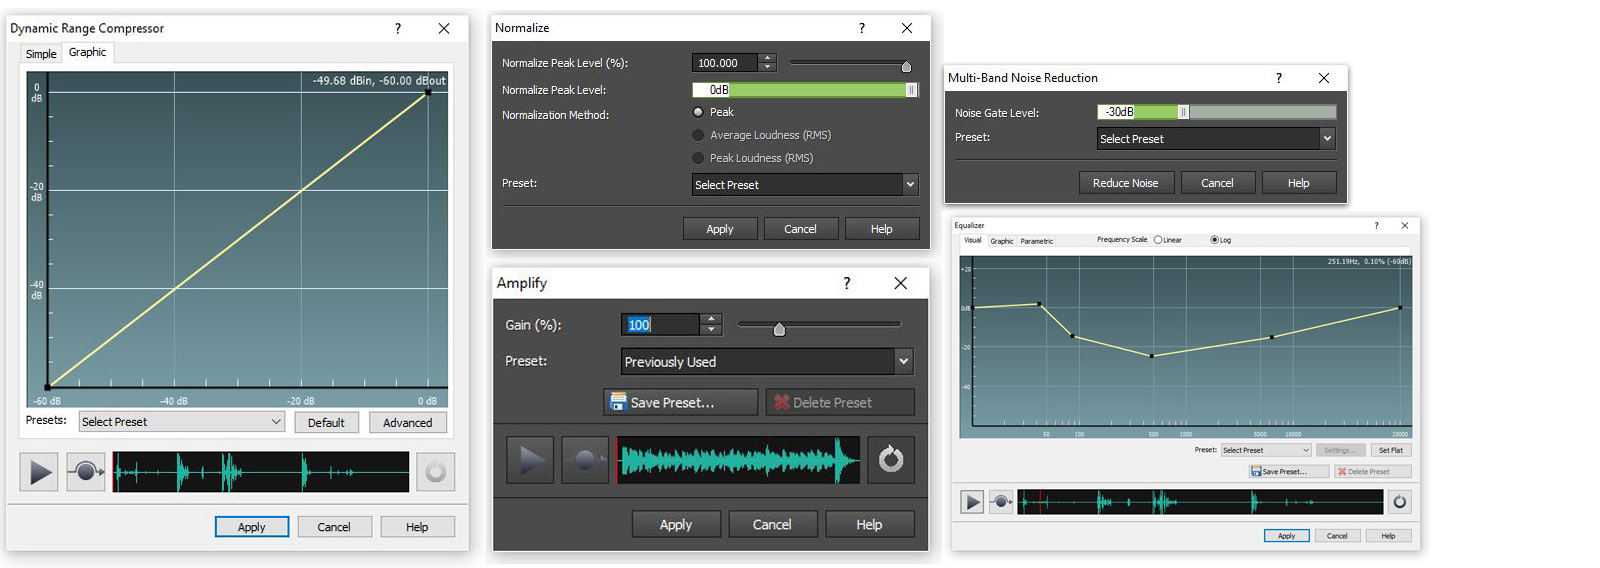Decrease Amplify gain with down arrow
Image resolution: width=1600 pixels, height=568 pixels.
coord(711,330)
